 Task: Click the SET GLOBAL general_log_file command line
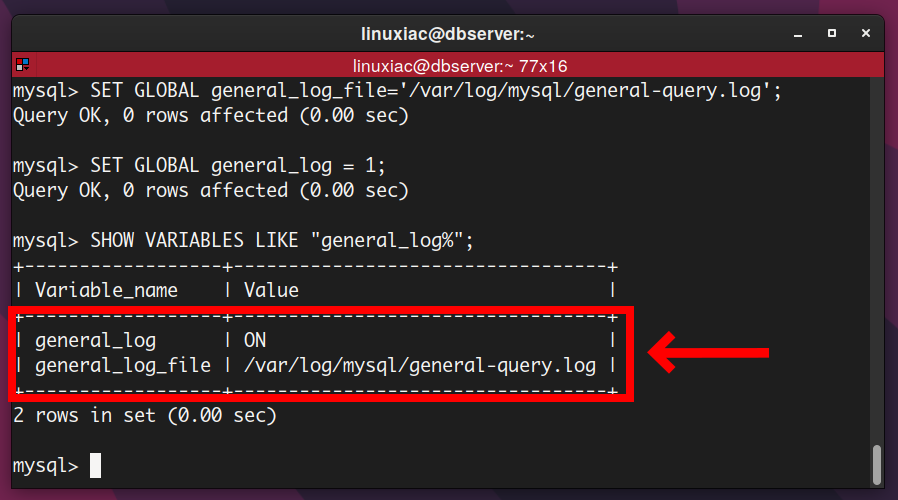397,90
